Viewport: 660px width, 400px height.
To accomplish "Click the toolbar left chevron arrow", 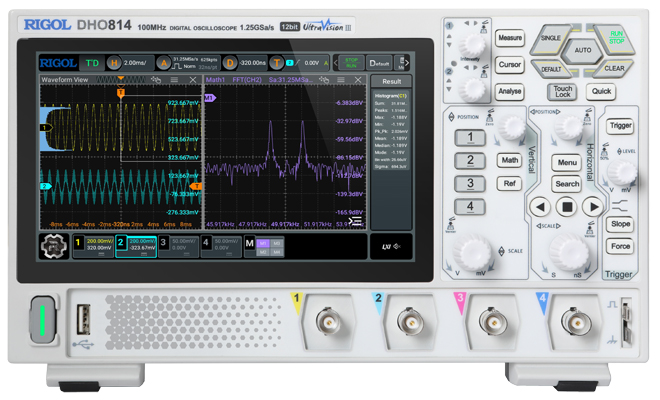I will point(336,63).
